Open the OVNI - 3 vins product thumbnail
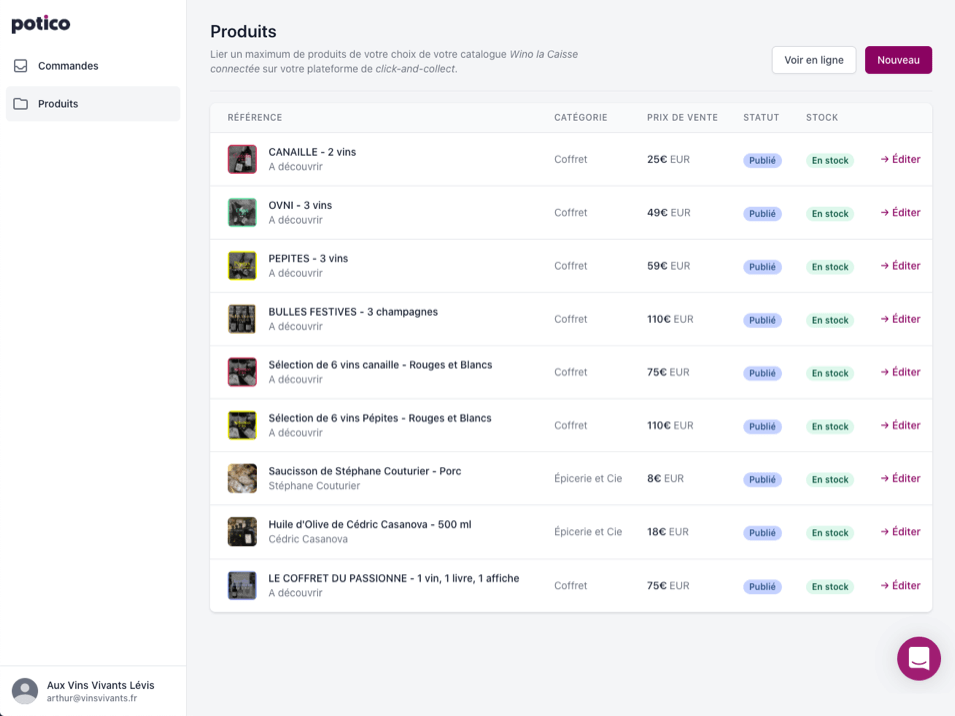The width and height of the screenshot is (955, 716). 242,212
